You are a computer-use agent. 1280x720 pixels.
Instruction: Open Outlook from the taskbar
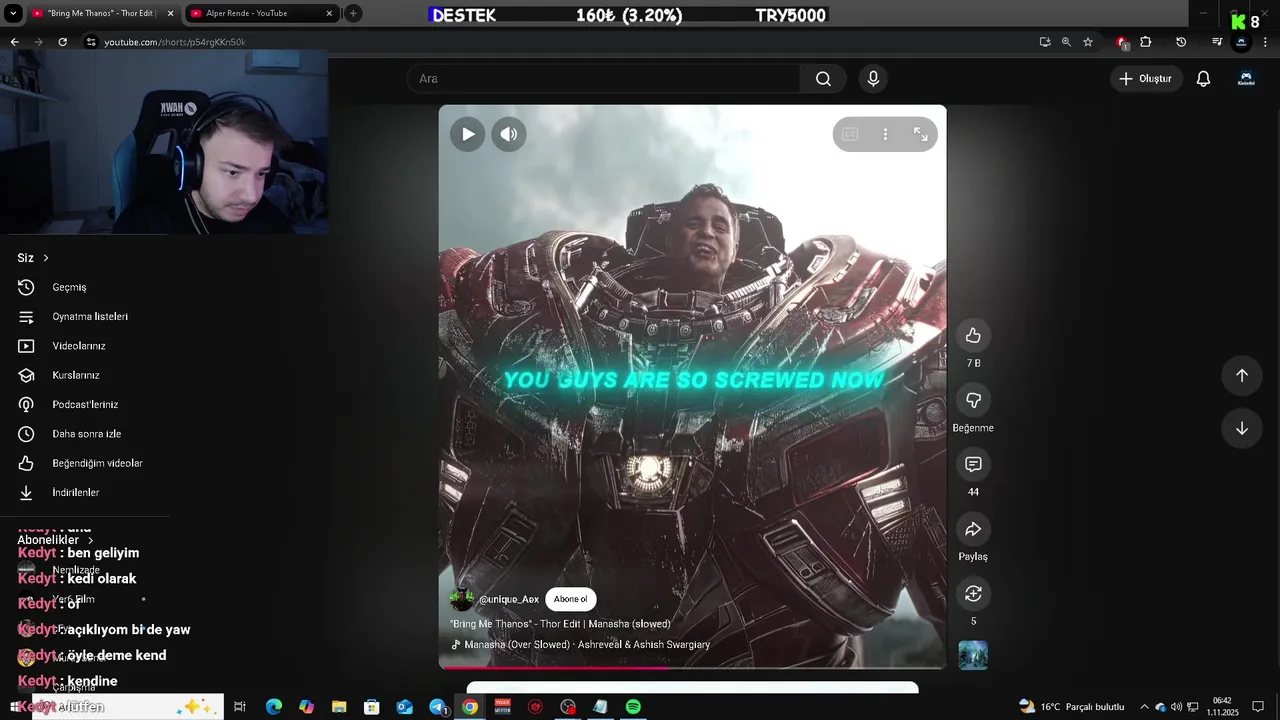click(x=404, y=707)
